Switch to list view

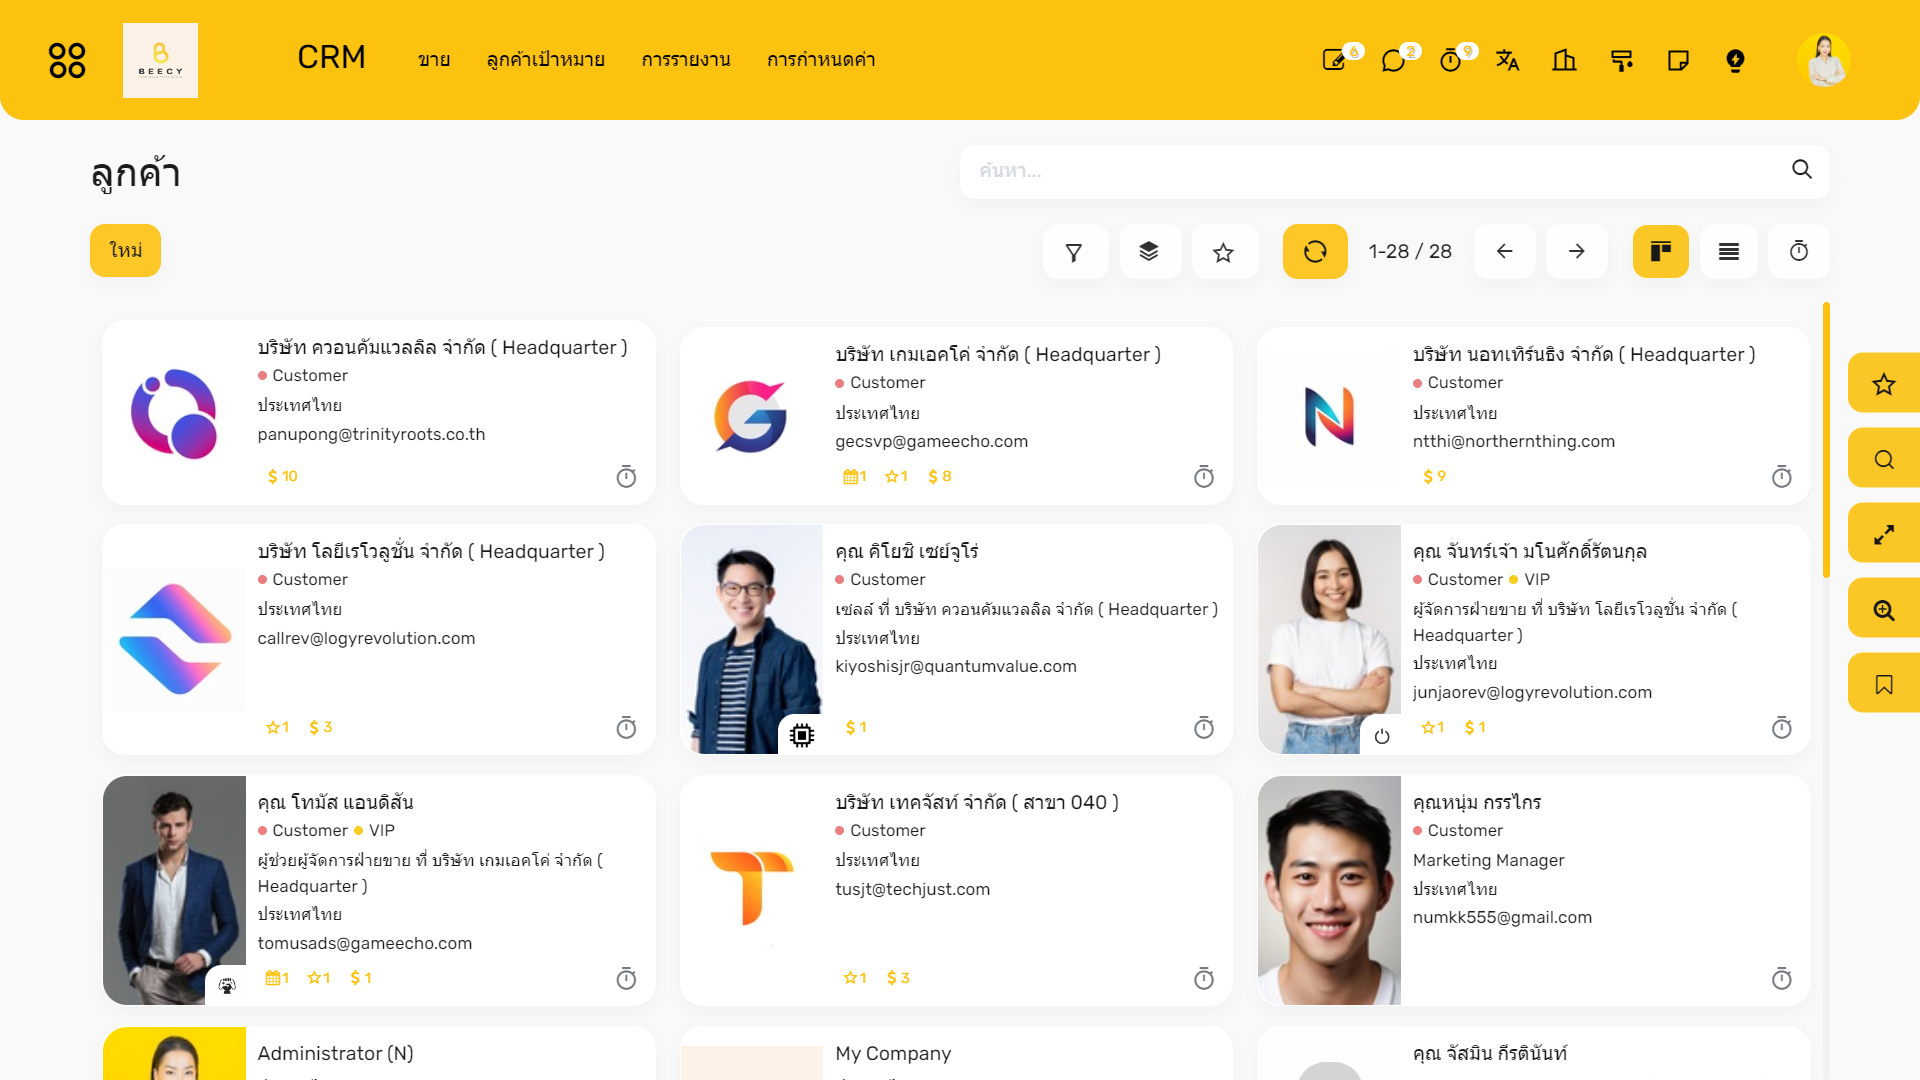1729,252
